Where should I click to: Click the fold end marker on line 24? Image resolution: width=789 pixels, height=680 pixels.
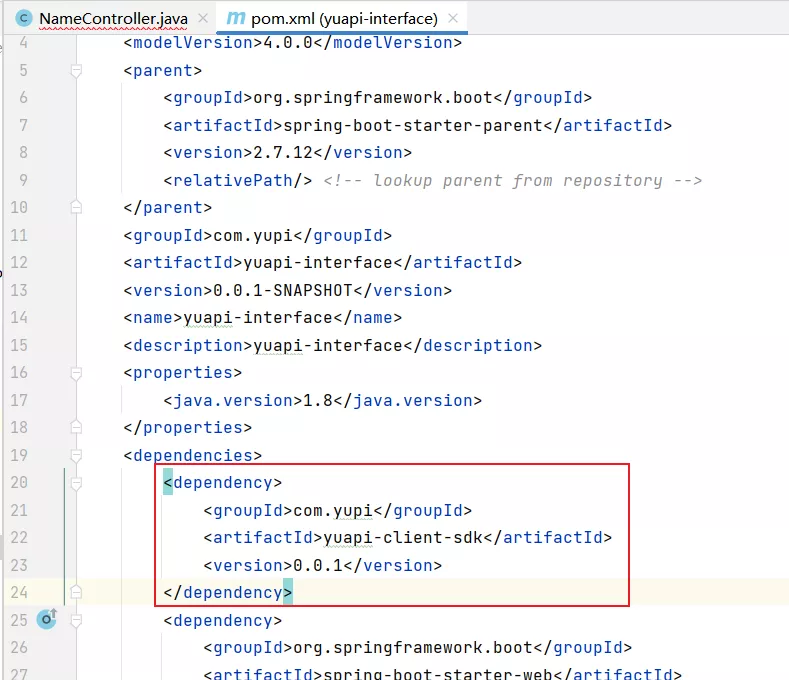coord(76,592)
